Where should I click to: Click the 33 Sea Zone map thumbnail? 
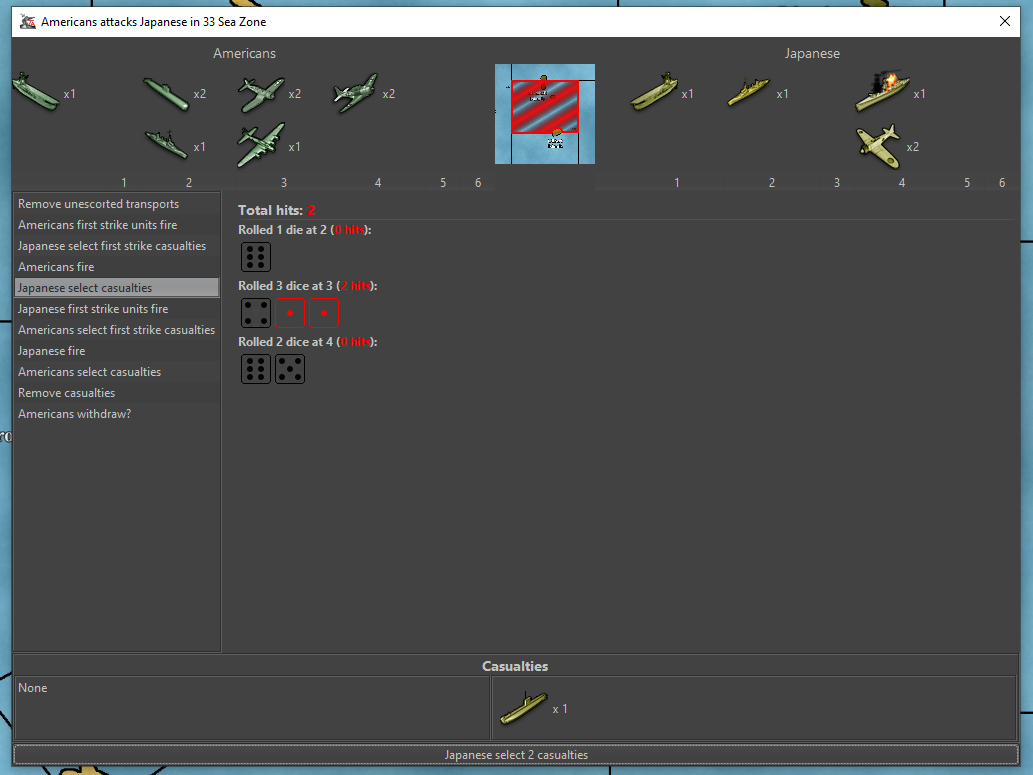[x=545, y=114]
